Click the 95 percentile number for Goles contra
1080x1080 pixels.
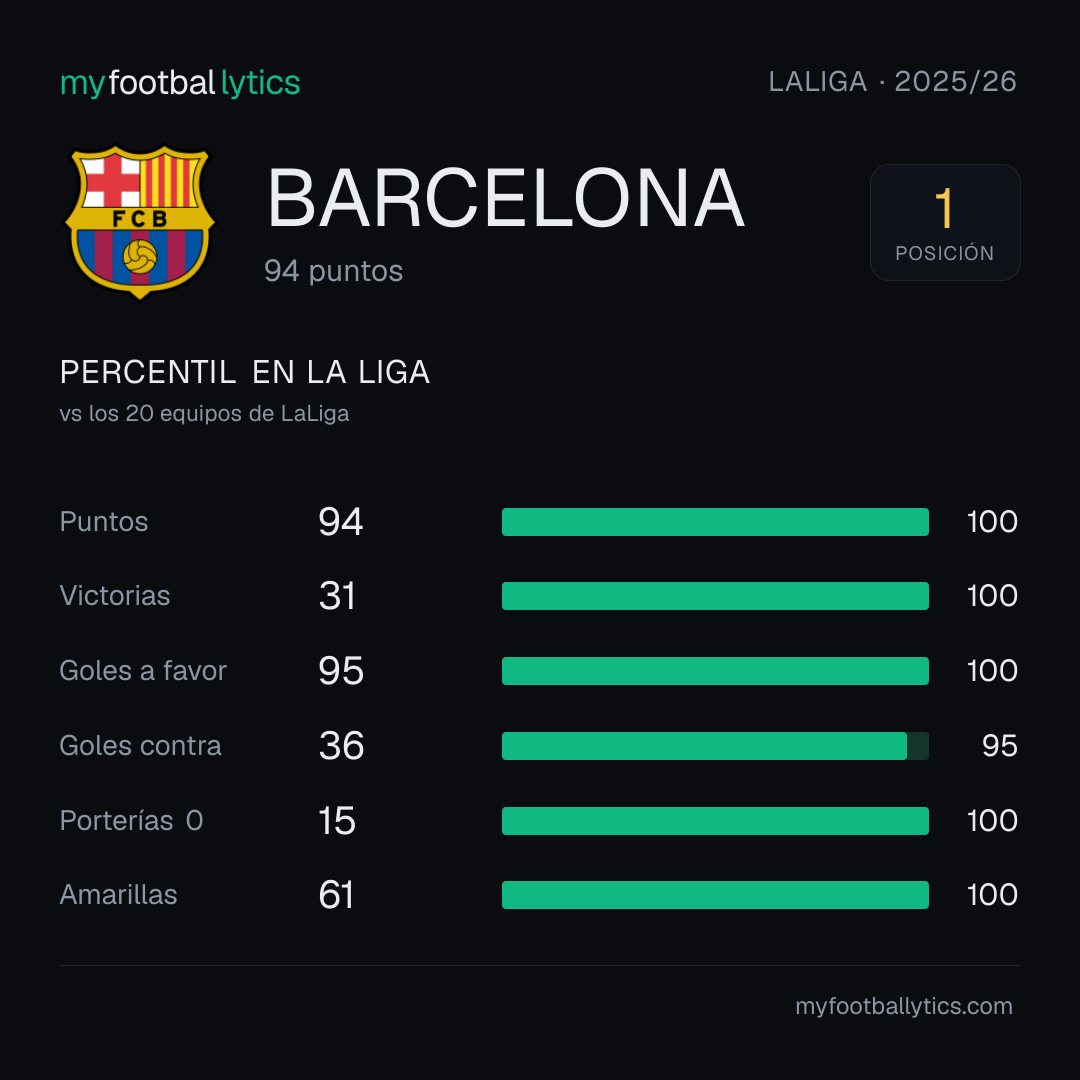[x=999, y=746]
